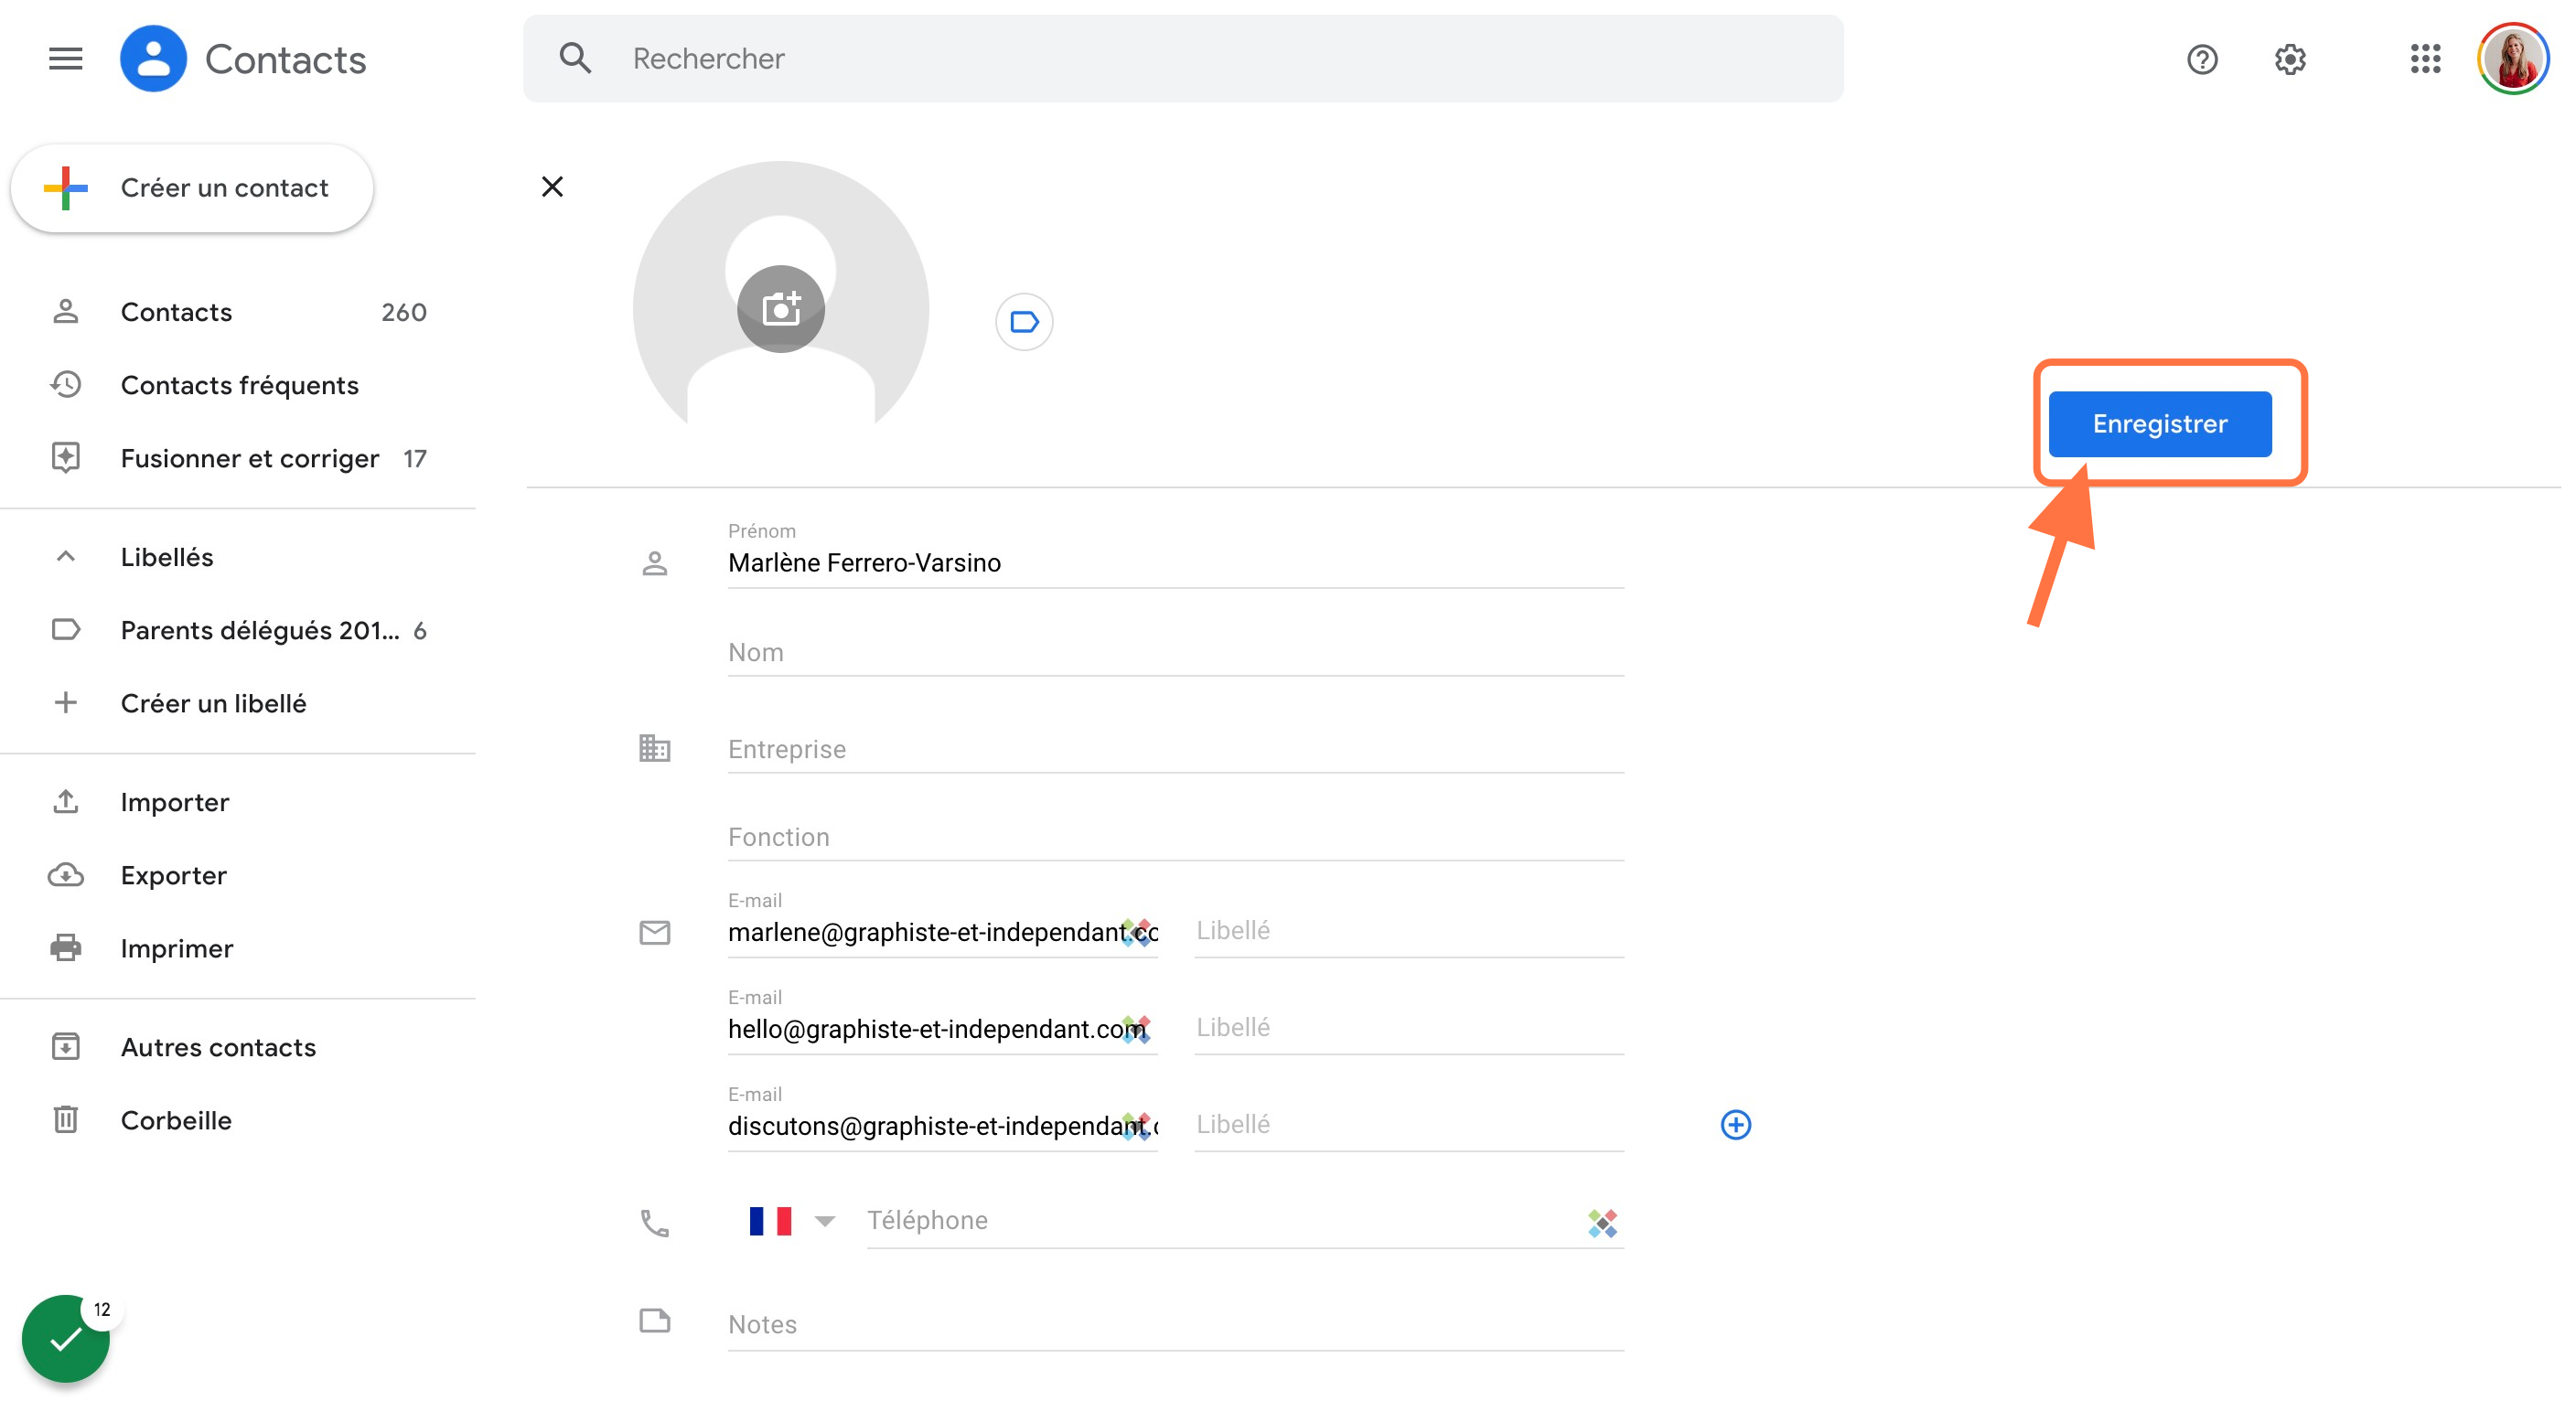The height and width of the screenshot is (1401, 2576).
Task: Open Fusionner et corriger
Action: (249, 458)
